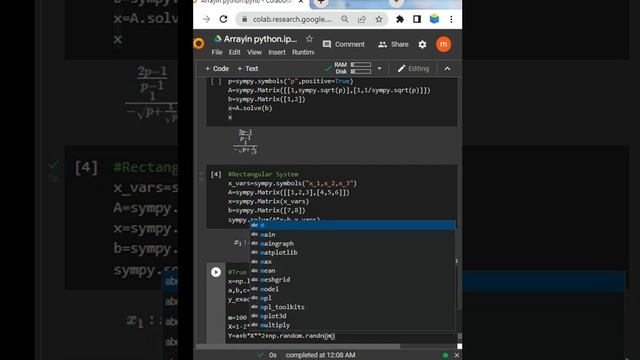
Task: Add a new code cell with + Code
Action: [x=217, y=69]
